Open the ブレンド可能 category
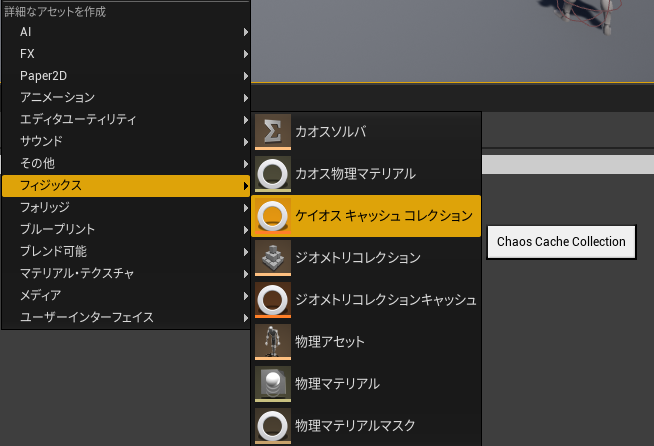654x446 pixels. click(x=126, y=252)
